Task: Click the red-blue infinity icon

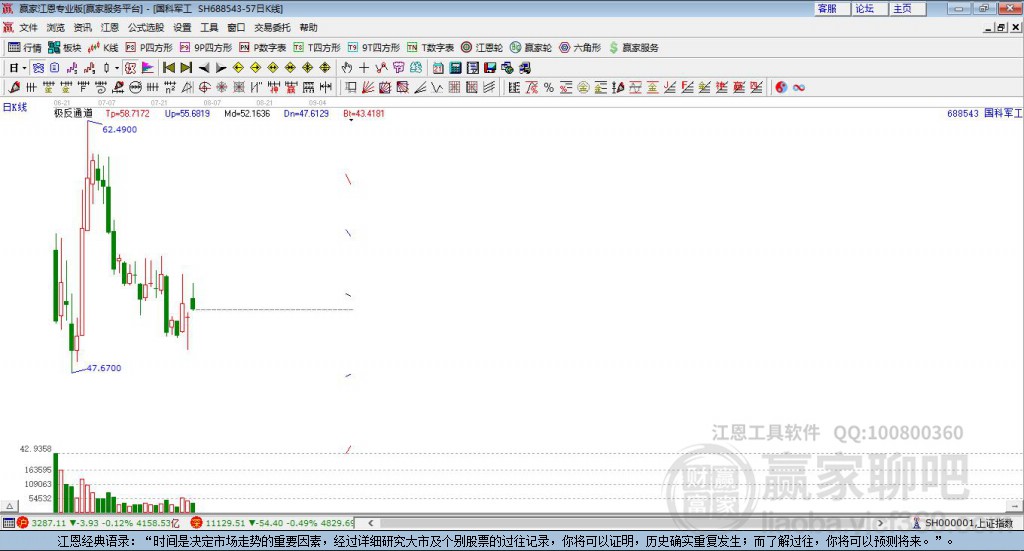Action: click(799, 87)
